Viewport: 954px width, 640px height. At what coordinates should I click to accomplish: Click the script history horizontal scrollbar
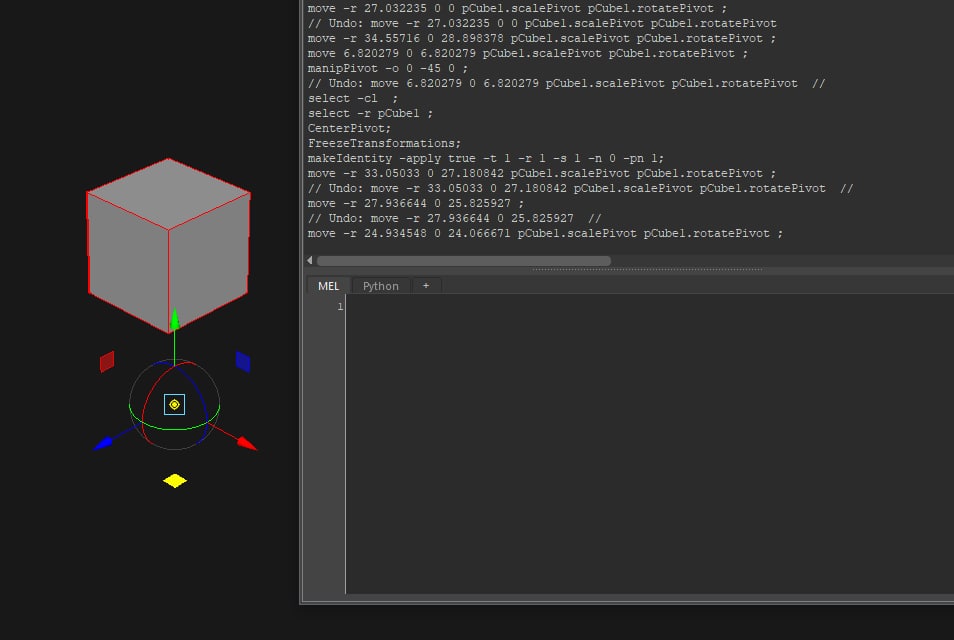pyautogui.click(x=464, y=261)
